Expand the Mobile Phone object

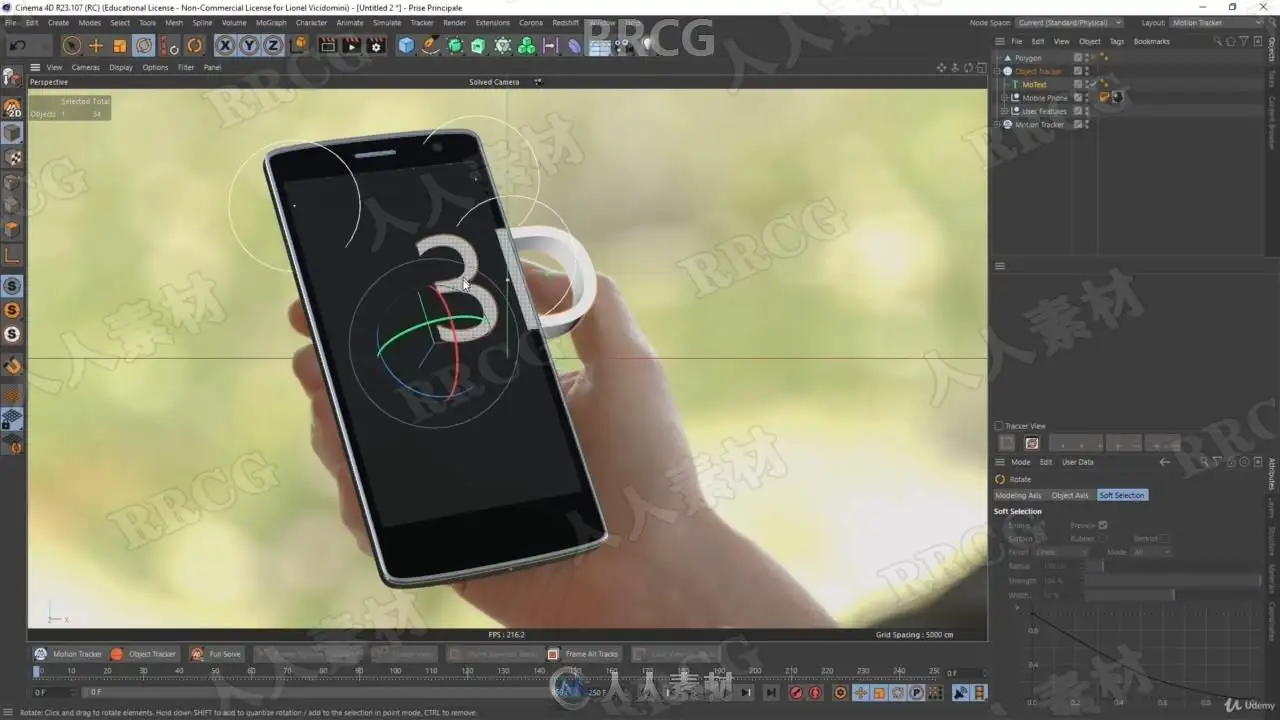click(x=1005, y=98)
